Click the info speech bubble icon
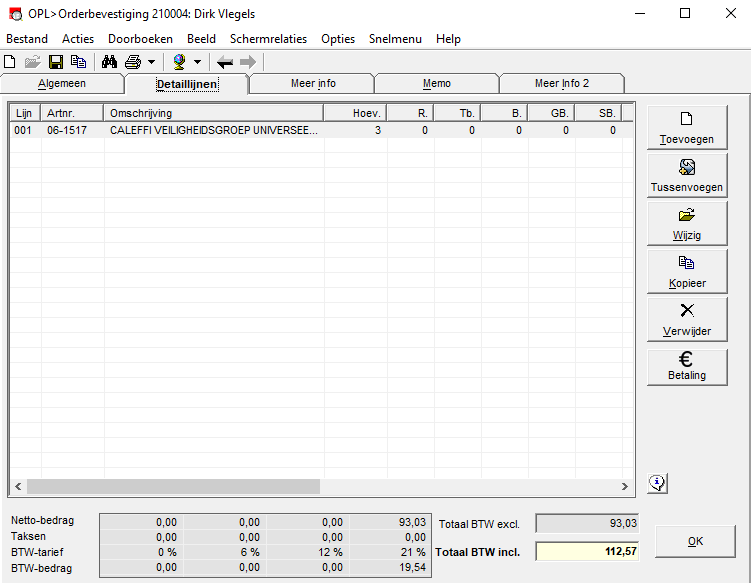Screen dimensions: 751x583 coord(658,483)
